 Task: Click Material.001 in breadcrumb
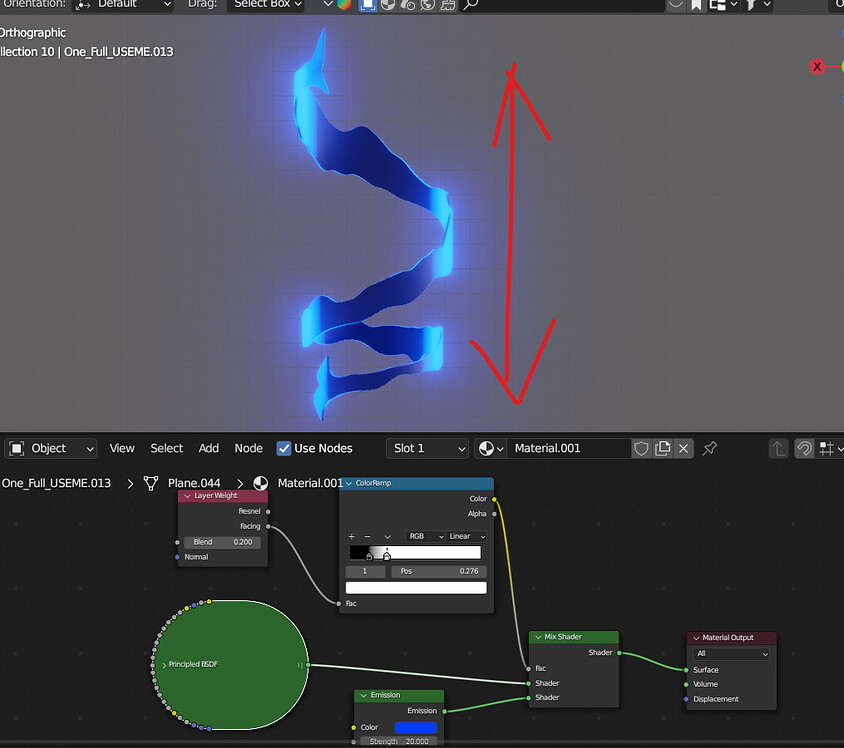click(310, 483)
